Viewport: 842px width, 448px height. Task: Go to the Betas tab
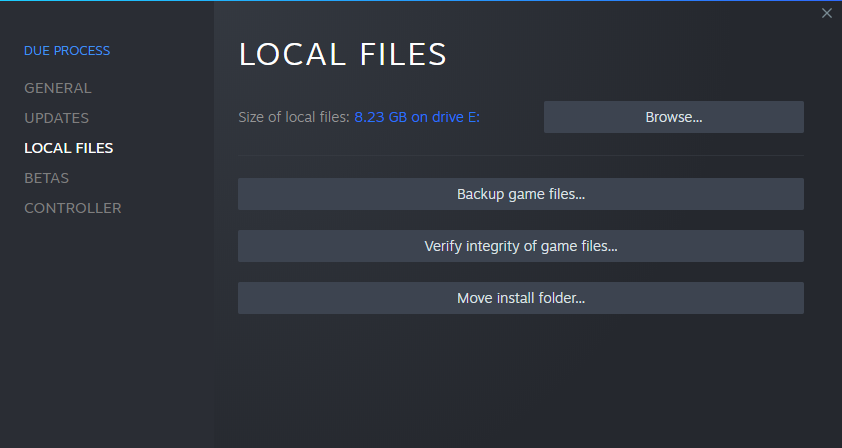click(46, 178)
